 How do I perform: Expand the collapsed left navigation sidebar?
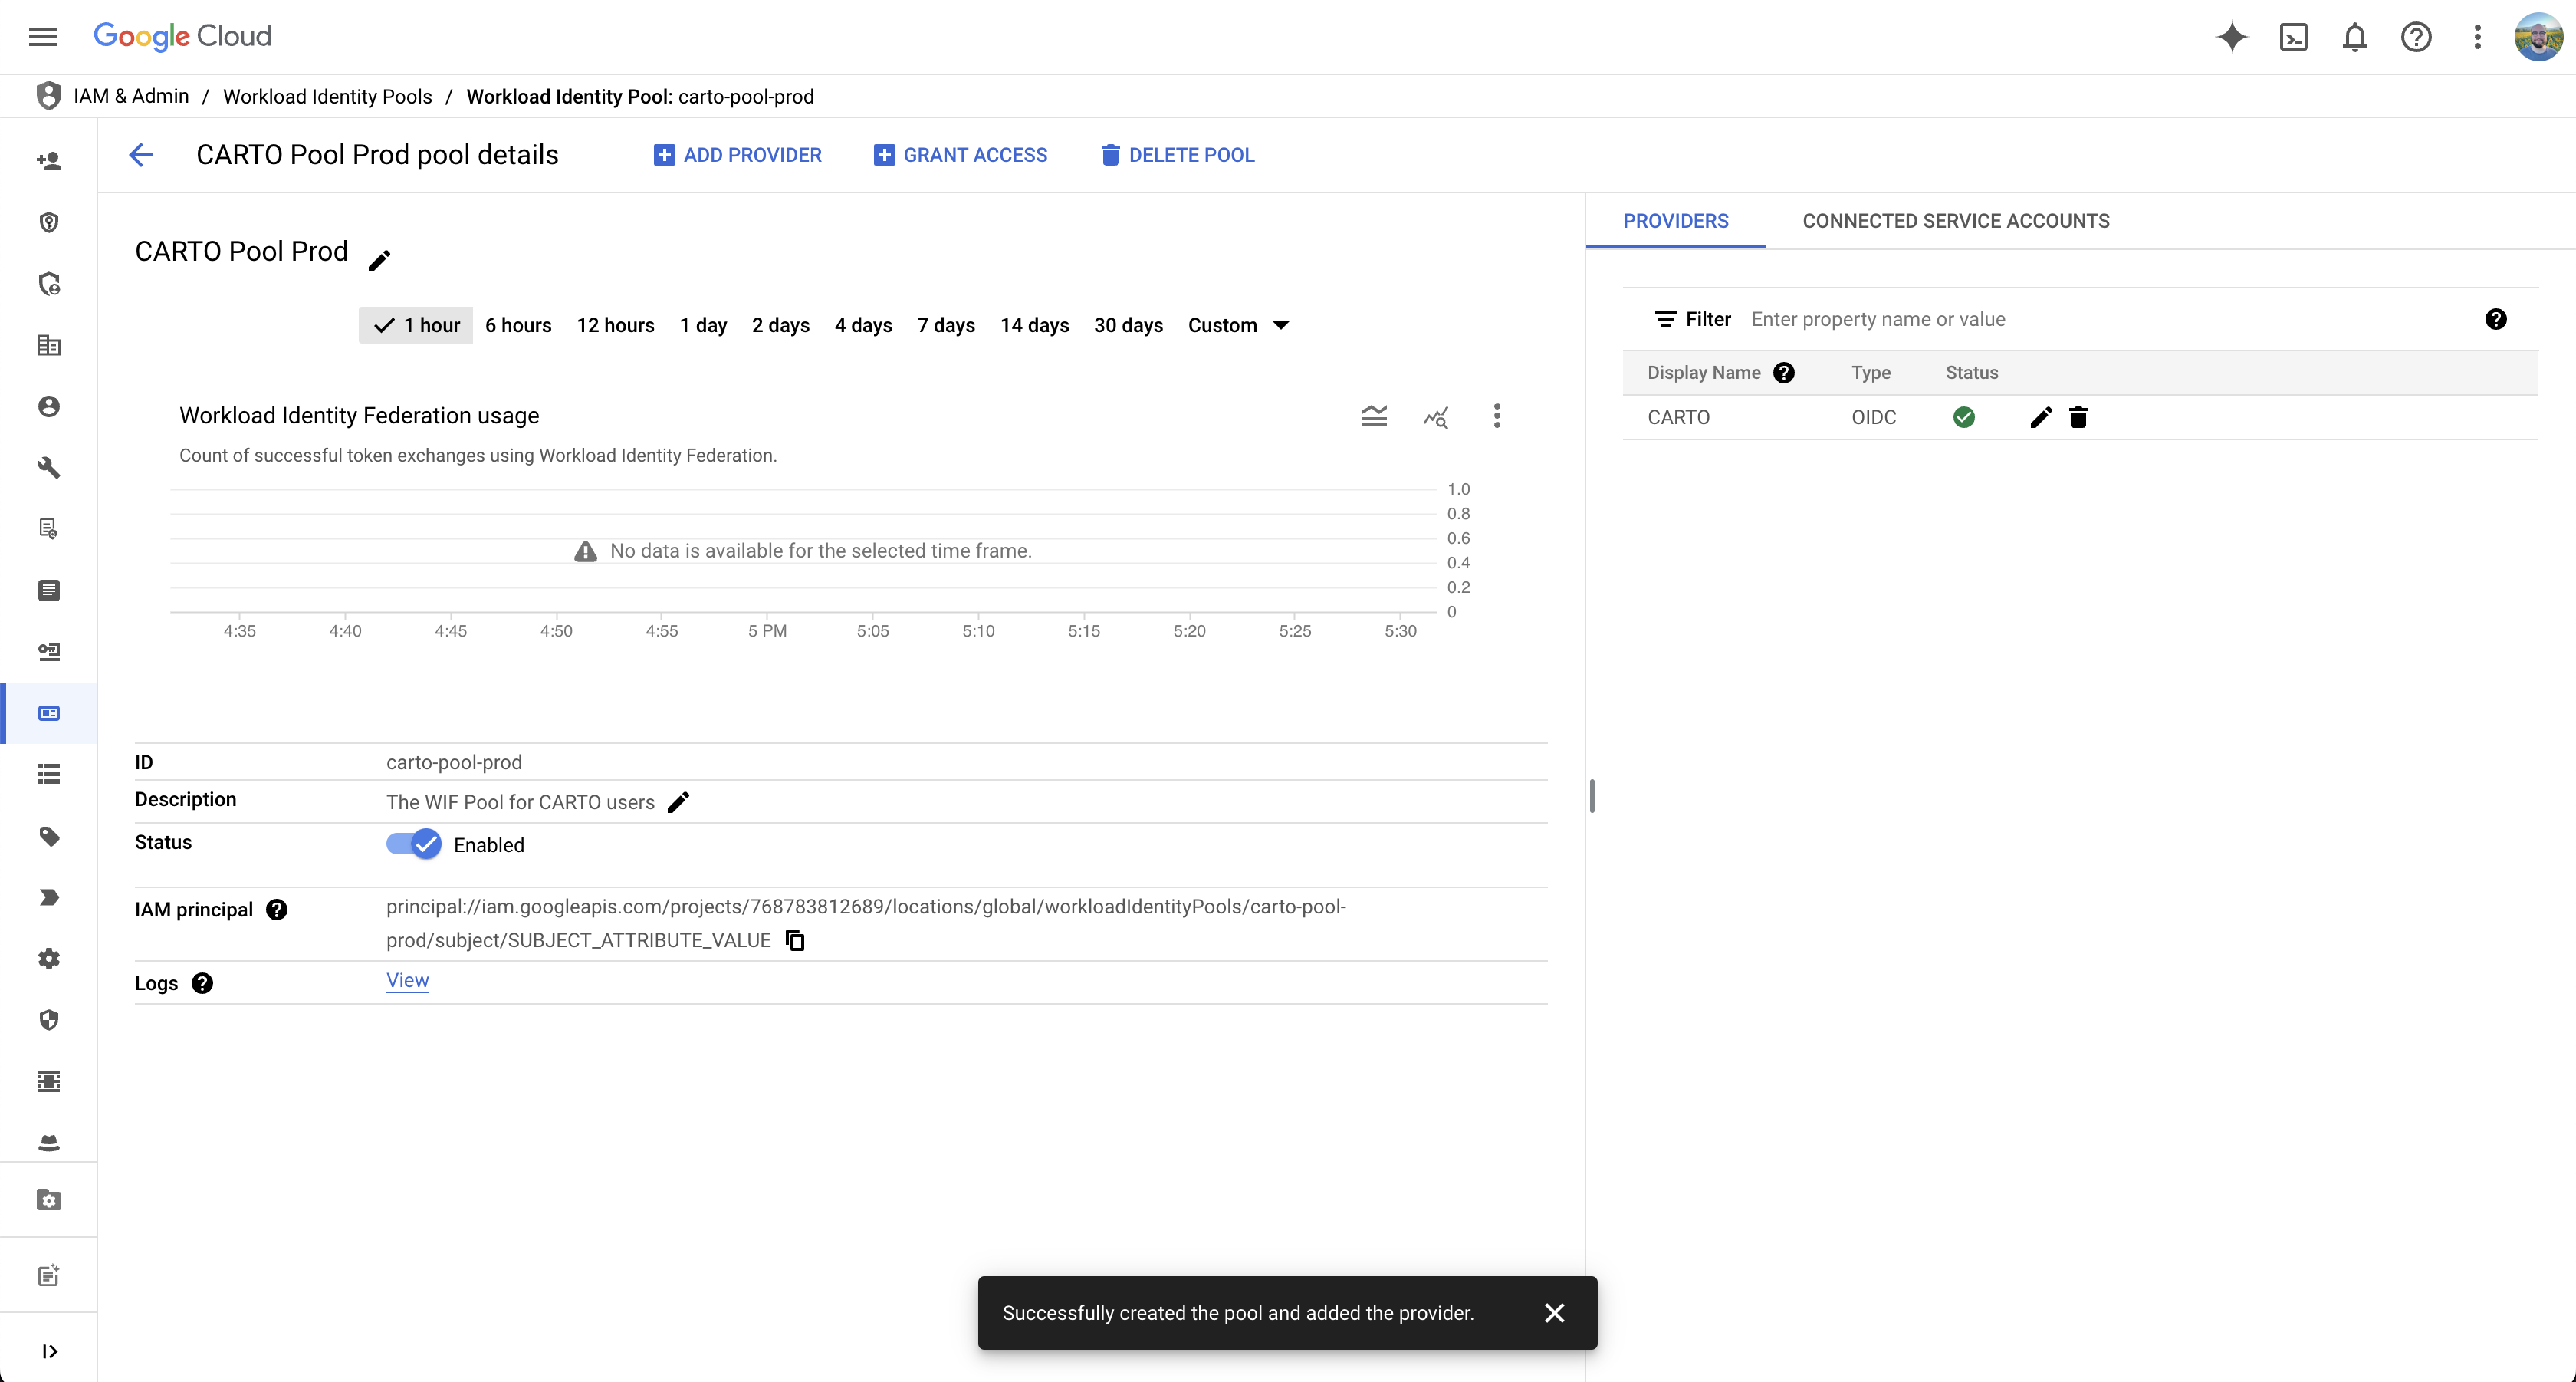49,1351
